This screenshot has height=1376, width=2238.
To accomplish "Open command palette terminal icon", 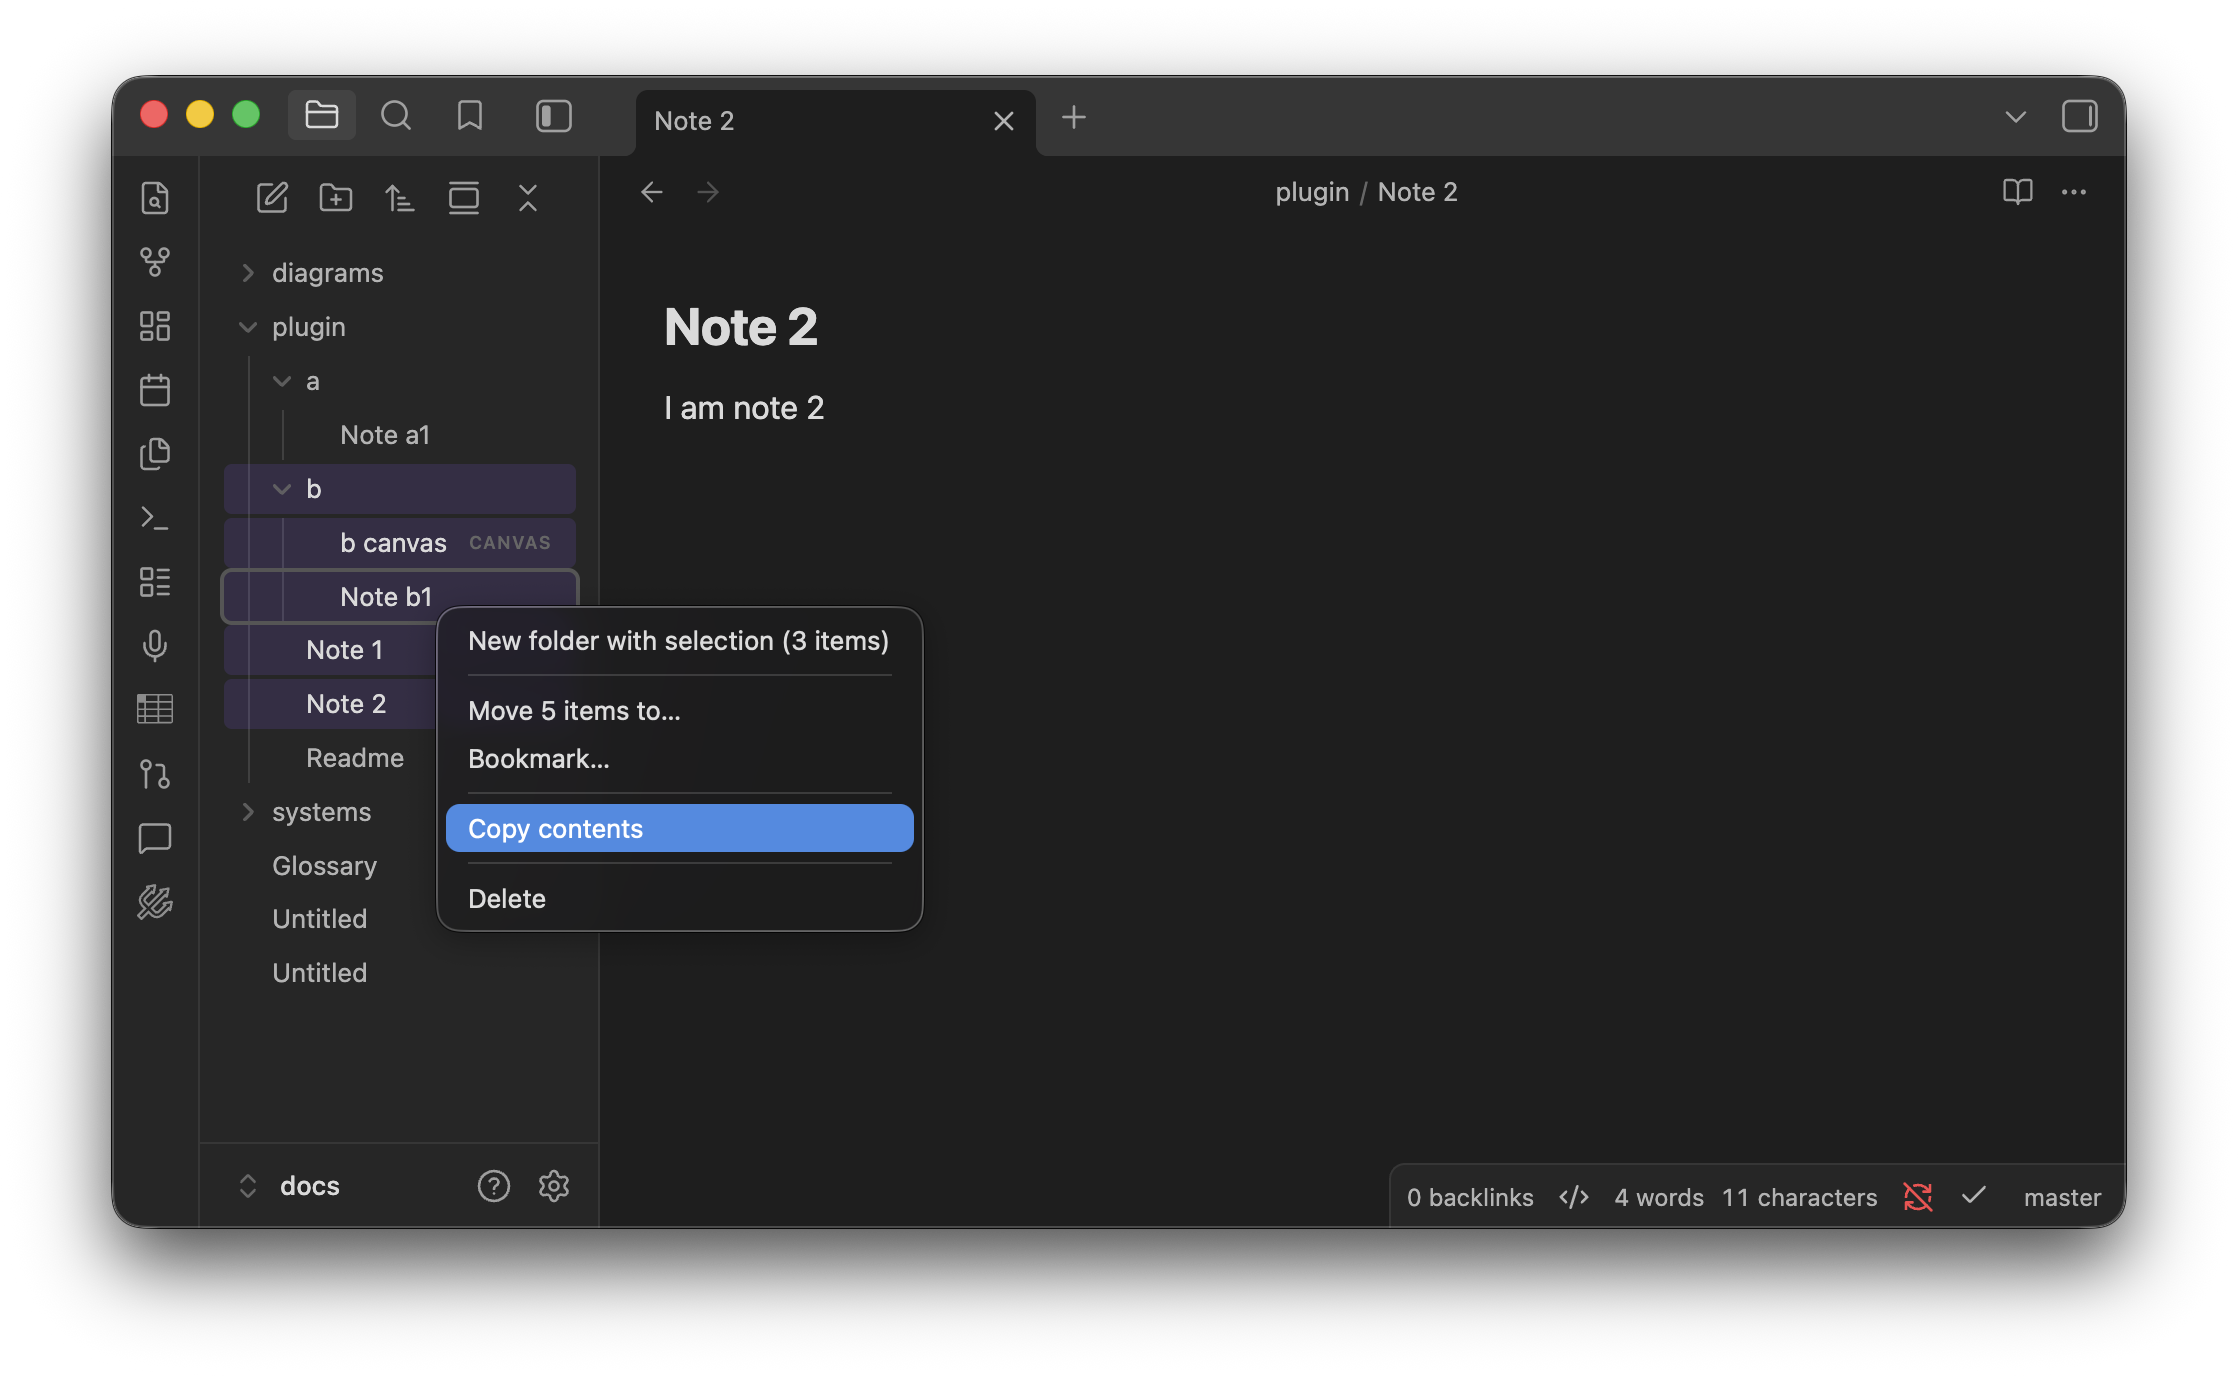I will [x=155, y=518].
